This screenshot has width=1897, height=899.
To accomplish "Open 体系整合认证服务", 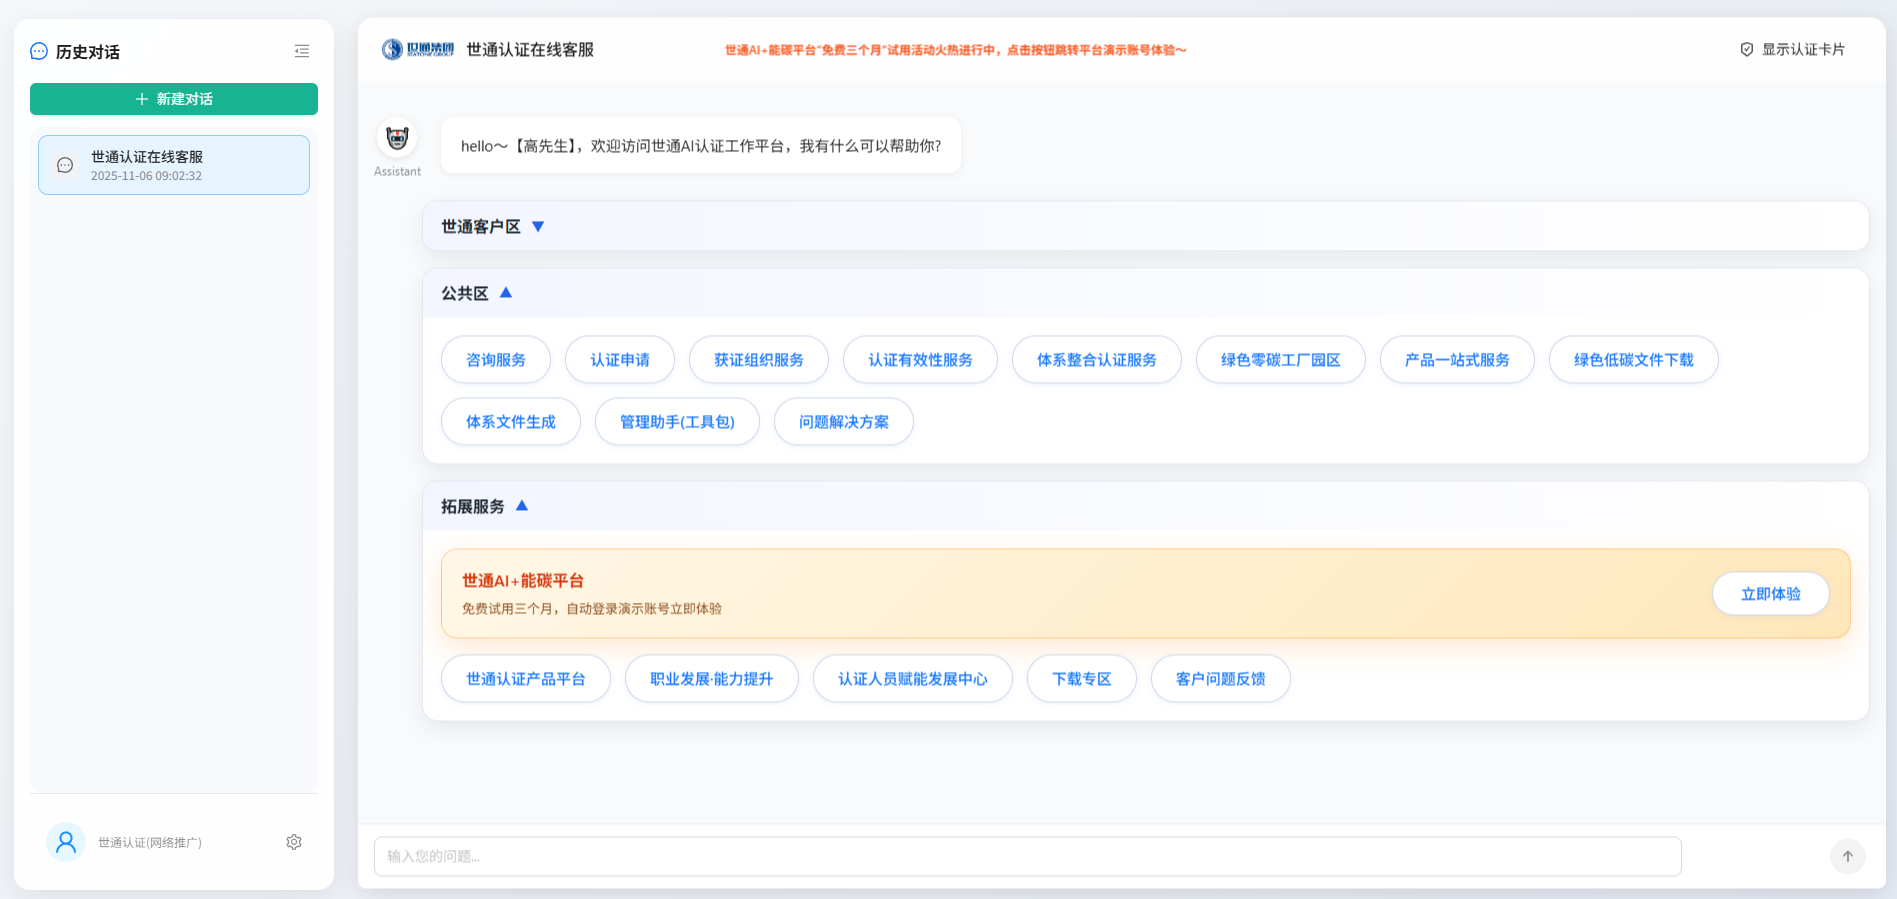I will pyautogui.click(x=1097, y=360).
